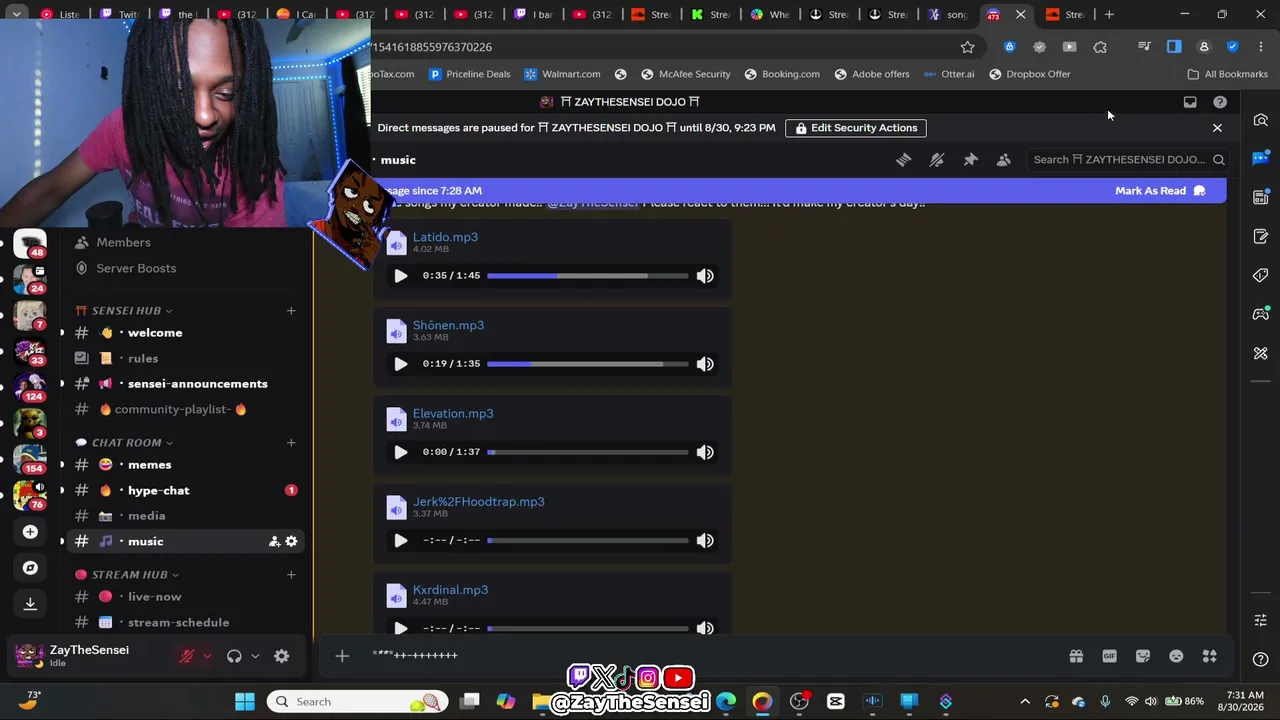
Task: Open the attachment plus button in message bar
Action: [x=342, y=656]
